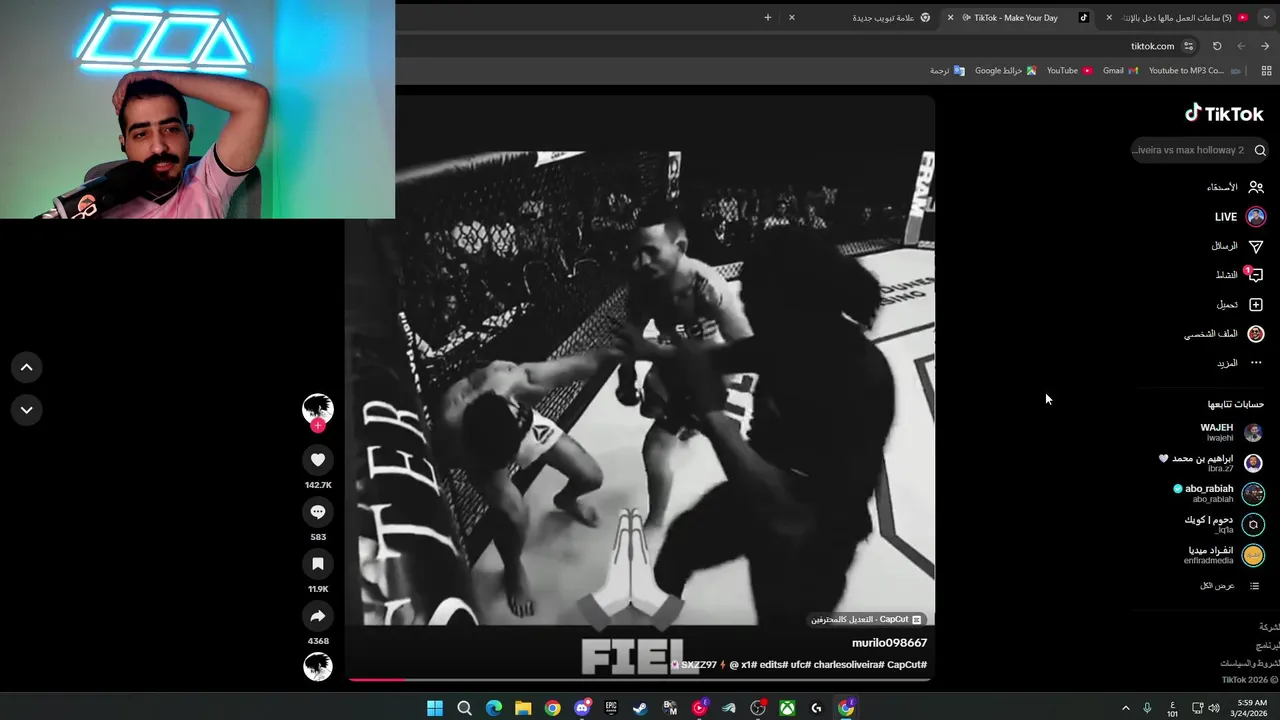This screenshot has width=1280, height=720.
Task: Bookmark the video with 11.9K saves
Action: [x=318, y=564]
